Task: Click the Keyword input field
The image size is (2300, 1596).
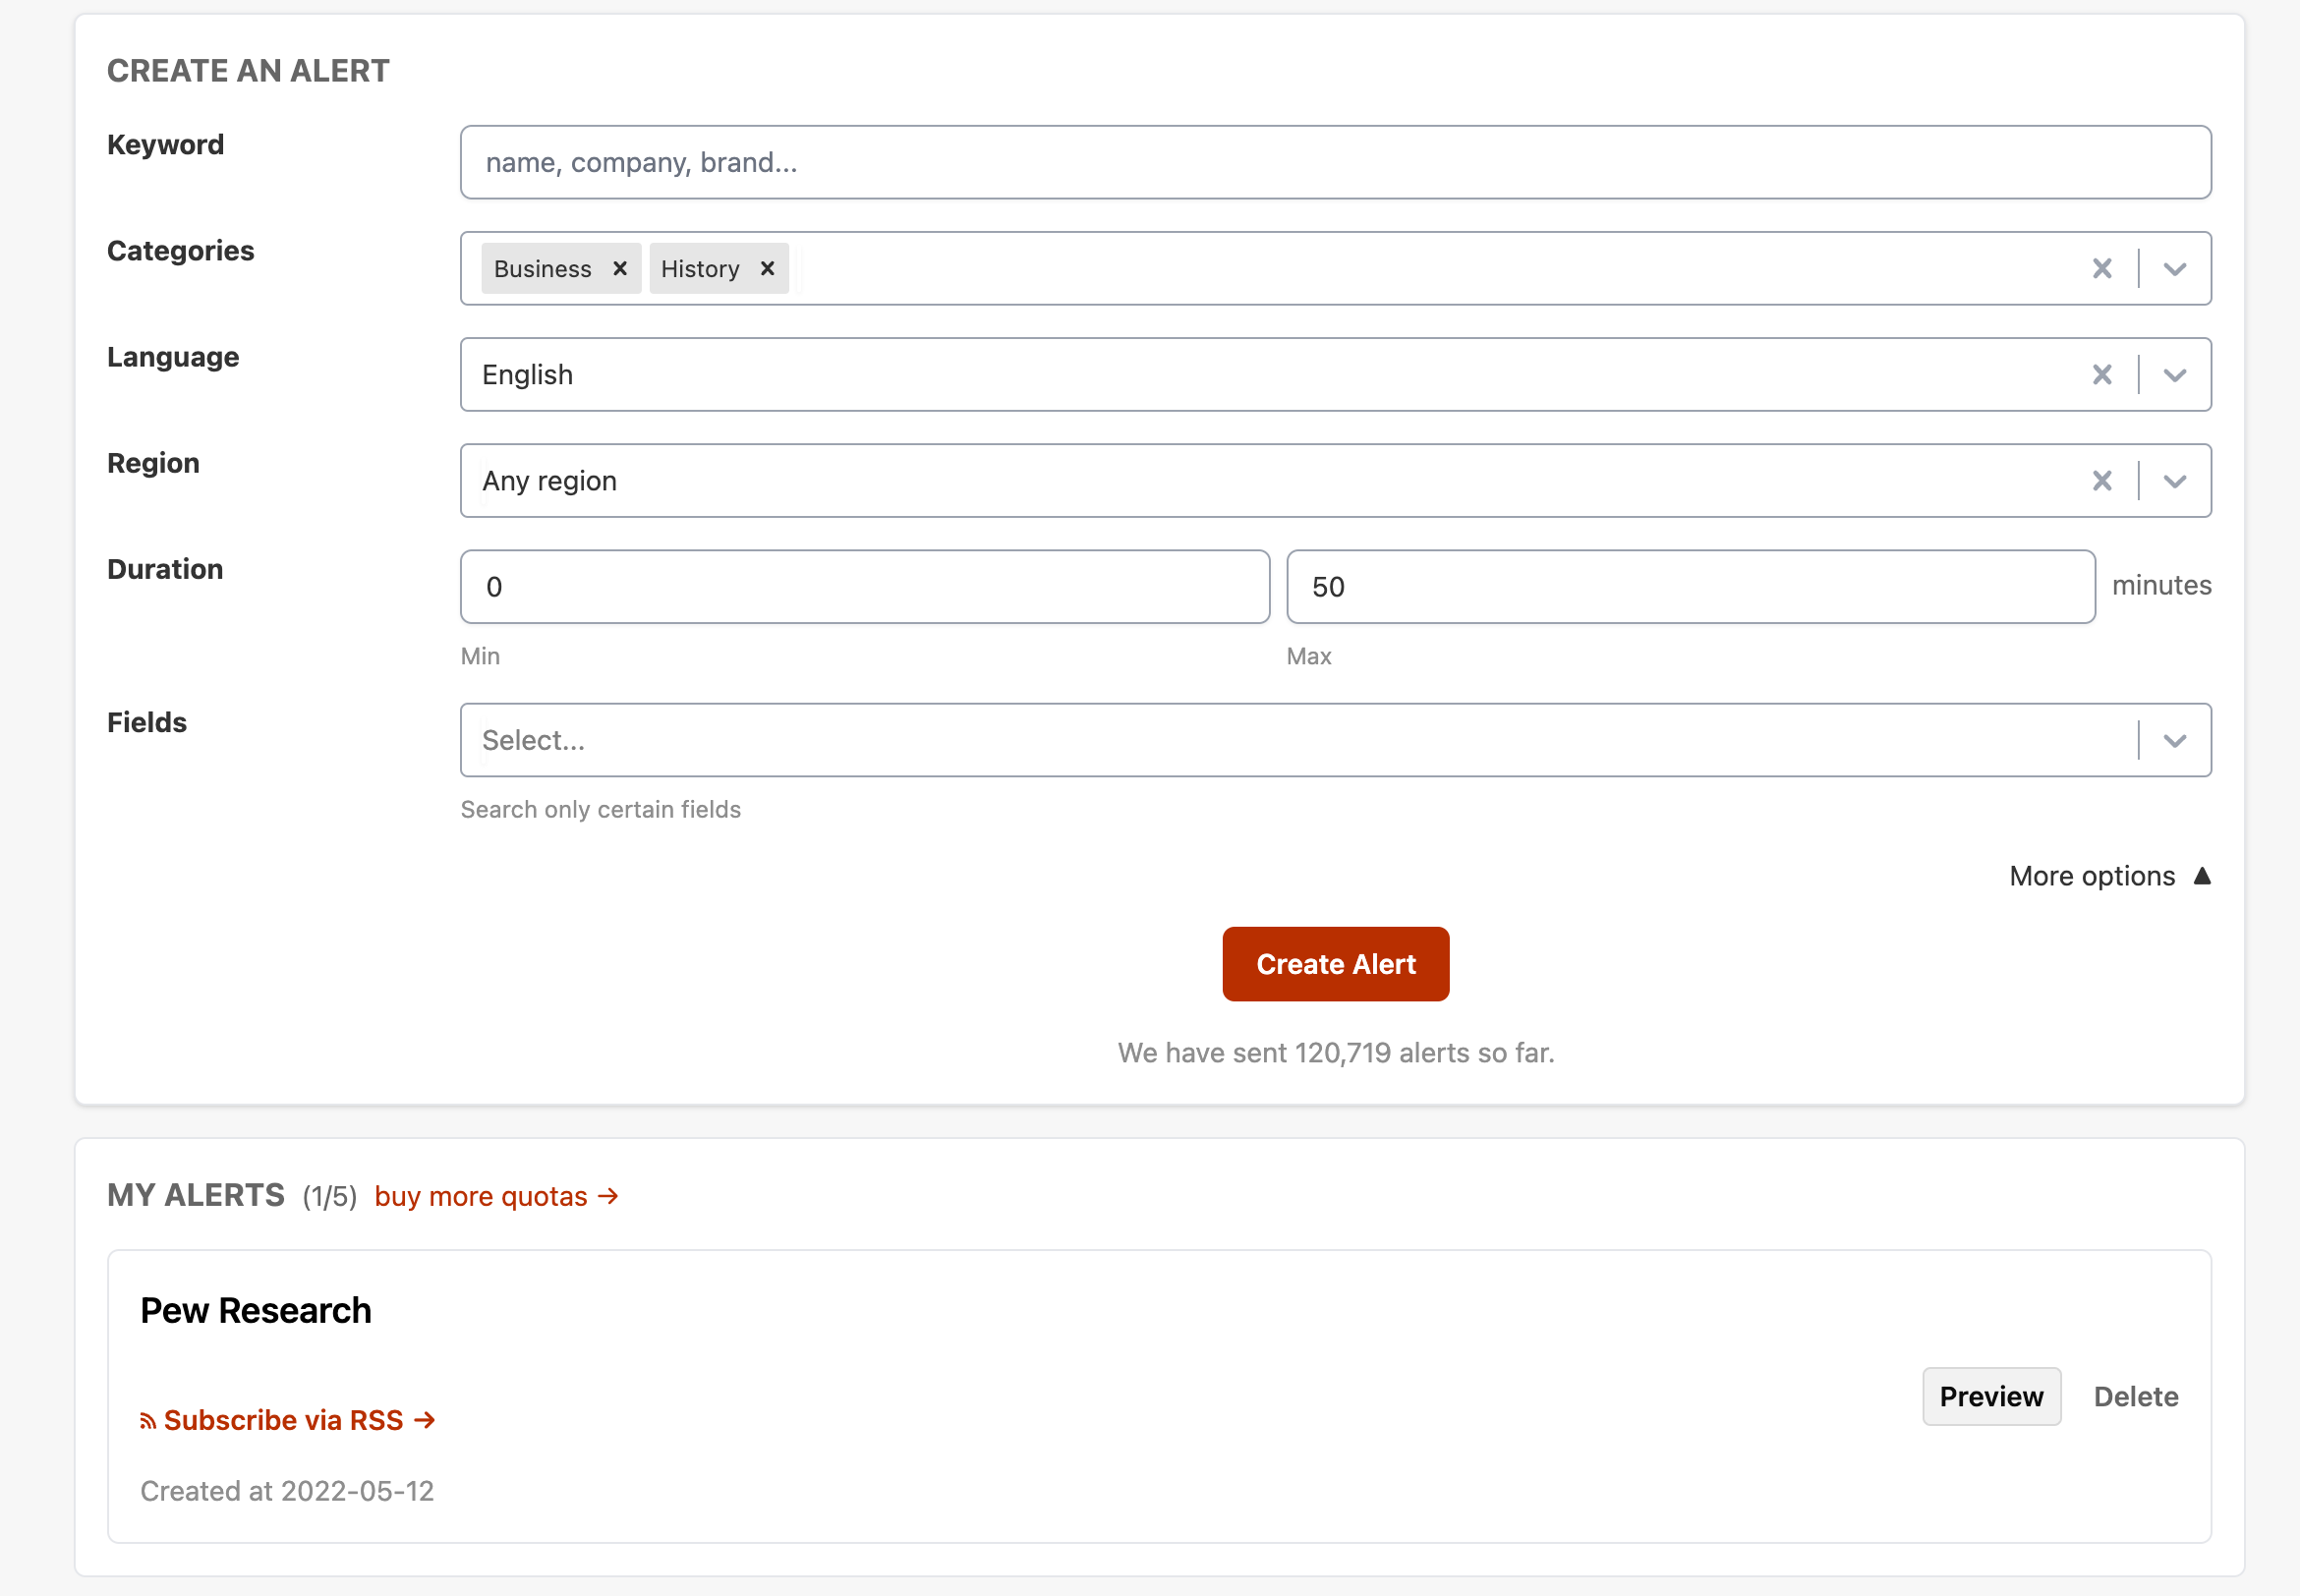Action: [x=1334, y=162]
